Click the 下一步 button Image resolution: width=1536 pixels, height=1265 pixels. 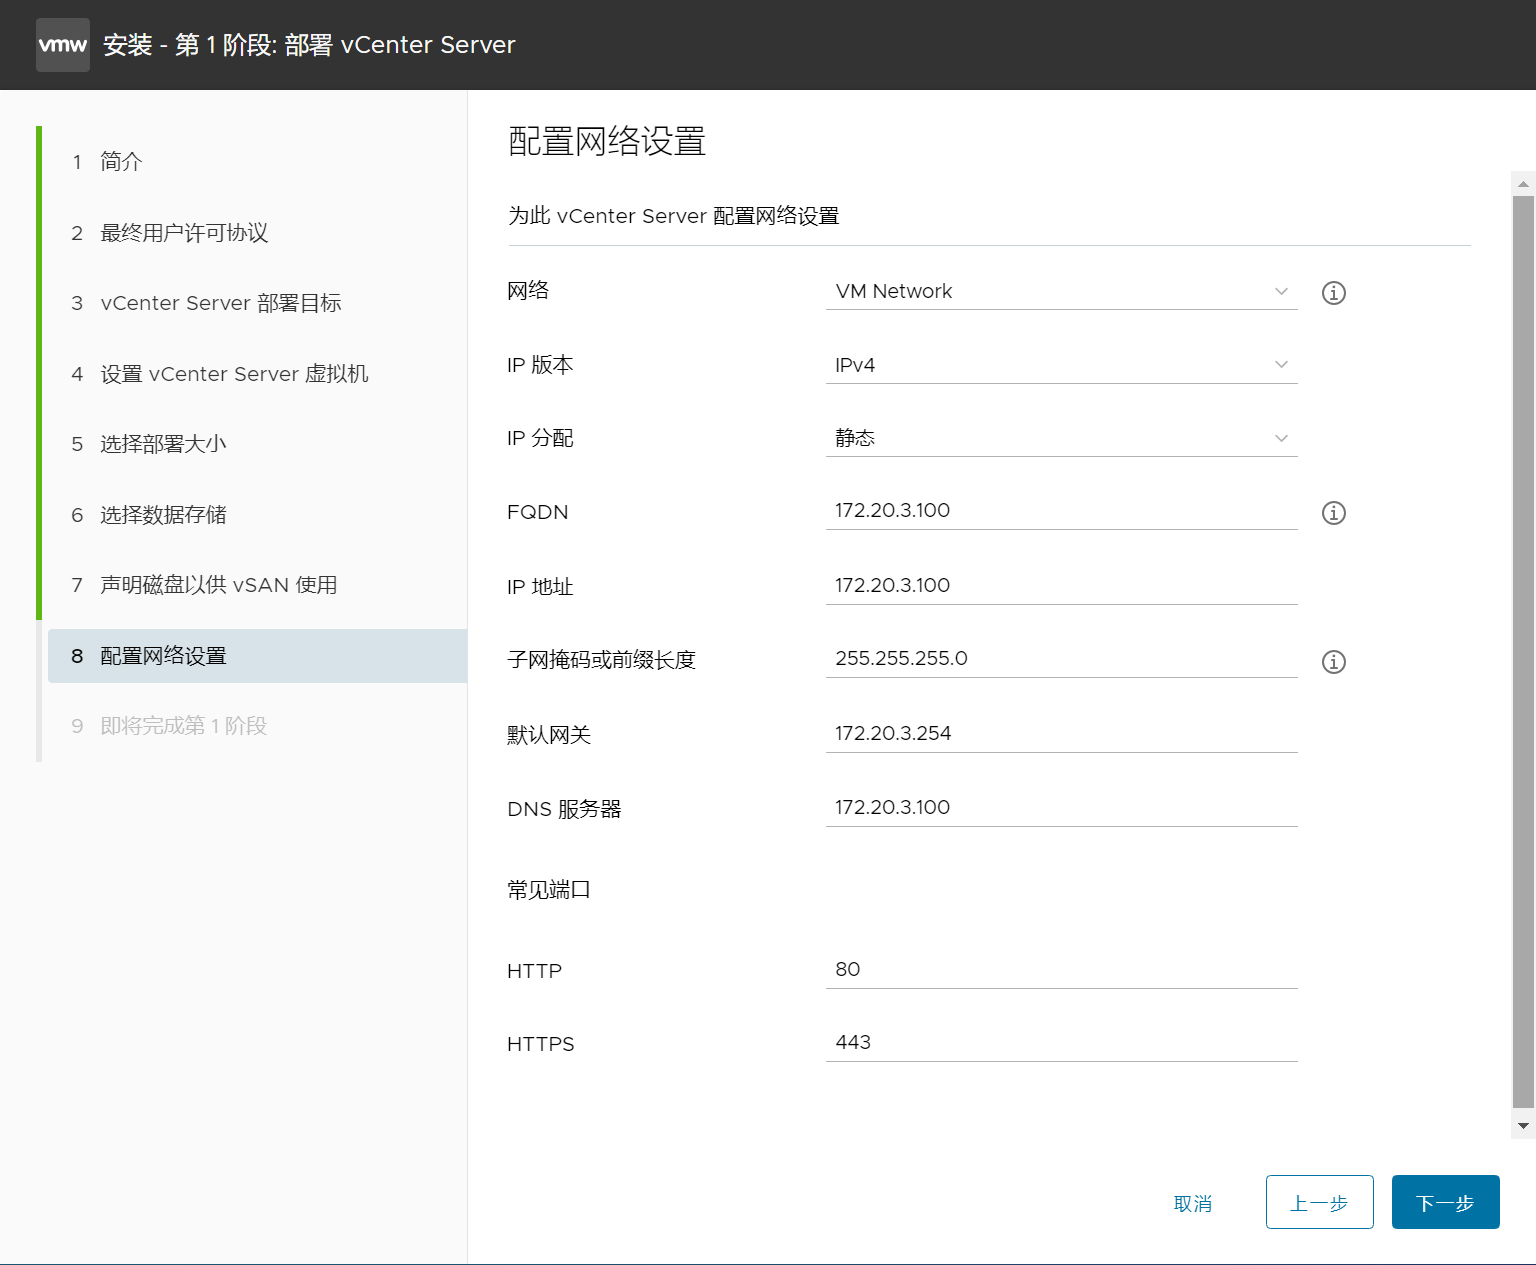(x=1445, y=1202)
